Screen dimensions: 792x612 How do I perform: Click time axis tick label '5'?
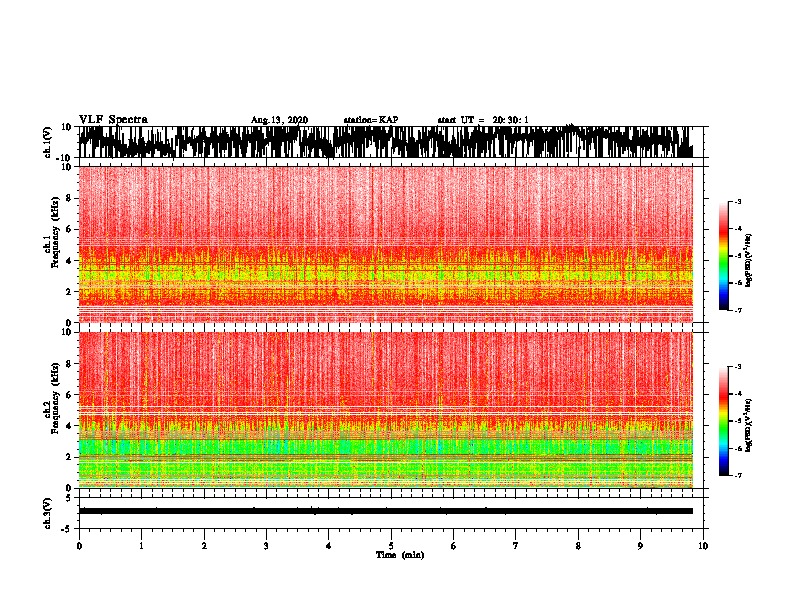pos(391,546)
